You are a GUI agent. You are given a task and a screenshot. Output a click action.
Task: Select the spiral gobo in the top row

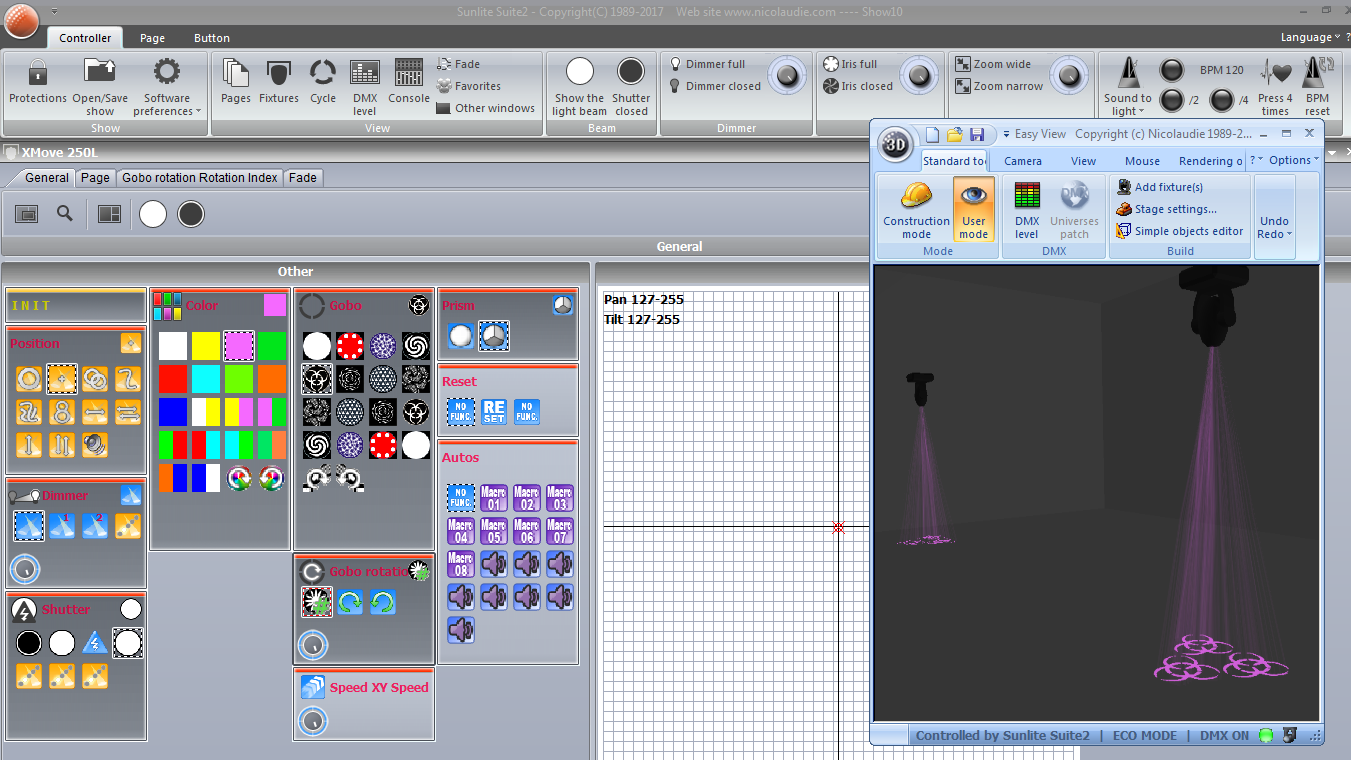[x=416, y=346]
